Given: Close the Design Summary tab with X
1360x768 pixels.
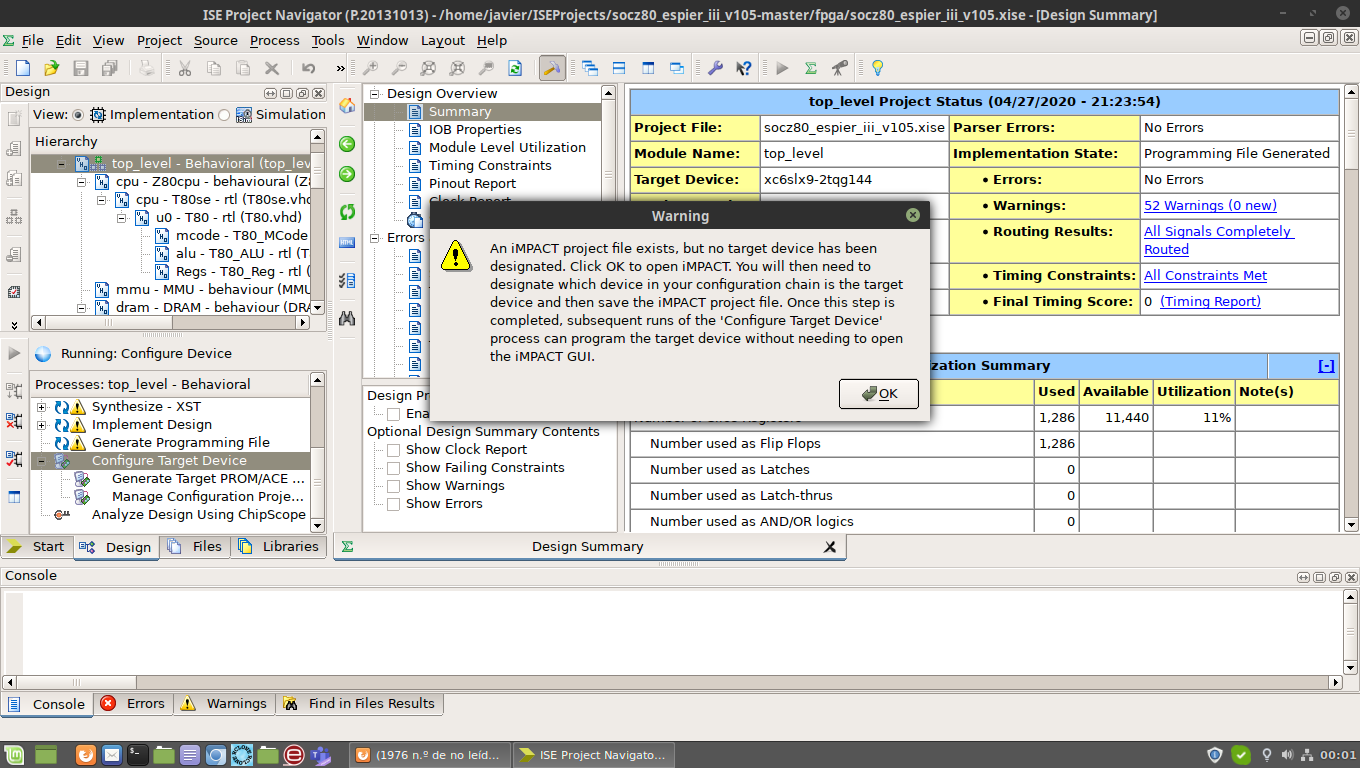Looking at the screenshot, I should (x=829, y=547).
